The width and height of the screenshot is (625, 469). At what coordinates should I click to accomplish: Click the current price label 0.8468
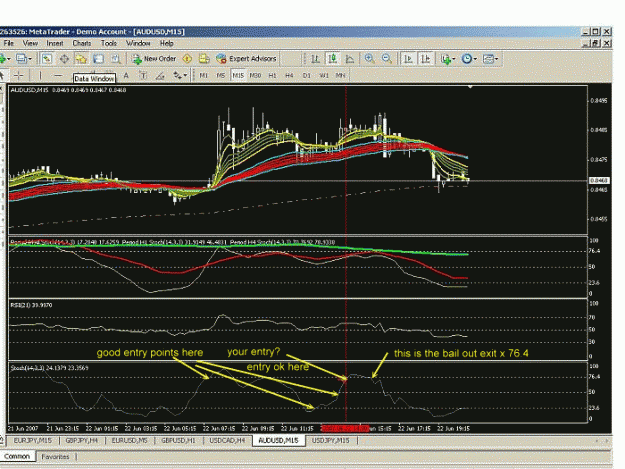click(599, 181)
